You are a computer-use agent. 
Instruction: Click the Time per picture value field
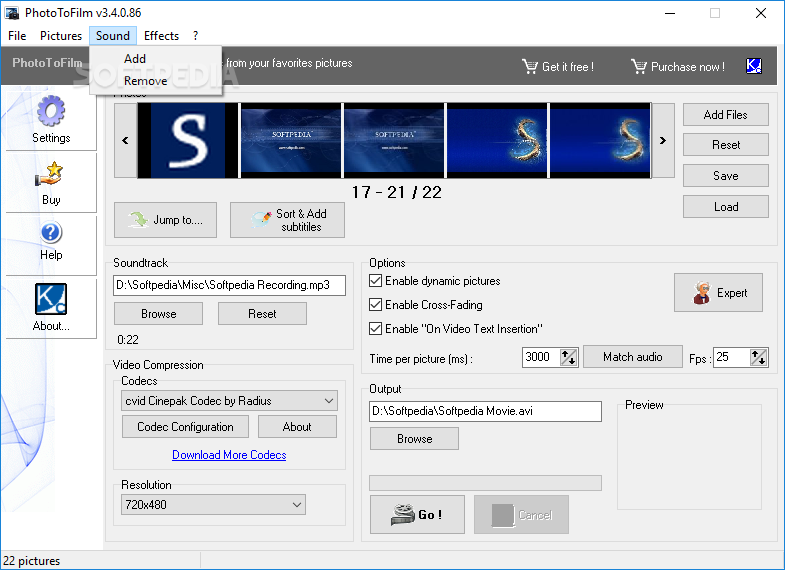pyautogui.click(x=541, y=357)
